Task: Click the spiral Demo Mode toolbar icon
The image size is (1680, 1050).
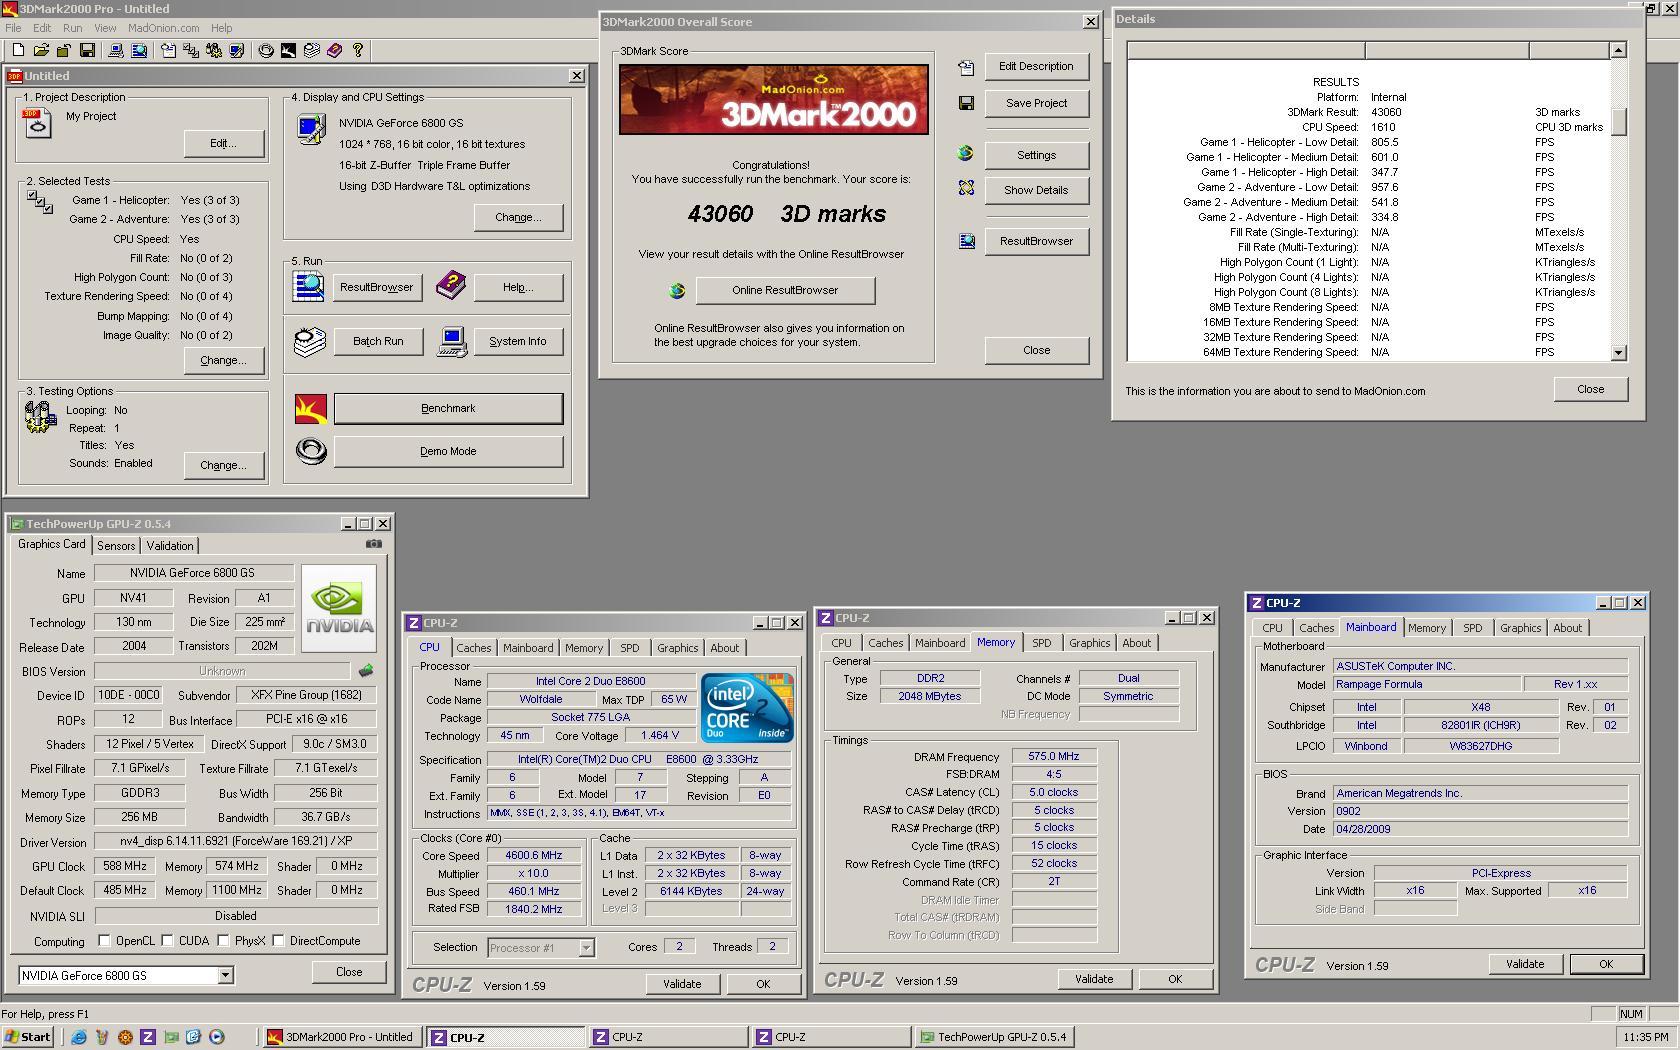Action: (266, 50)
